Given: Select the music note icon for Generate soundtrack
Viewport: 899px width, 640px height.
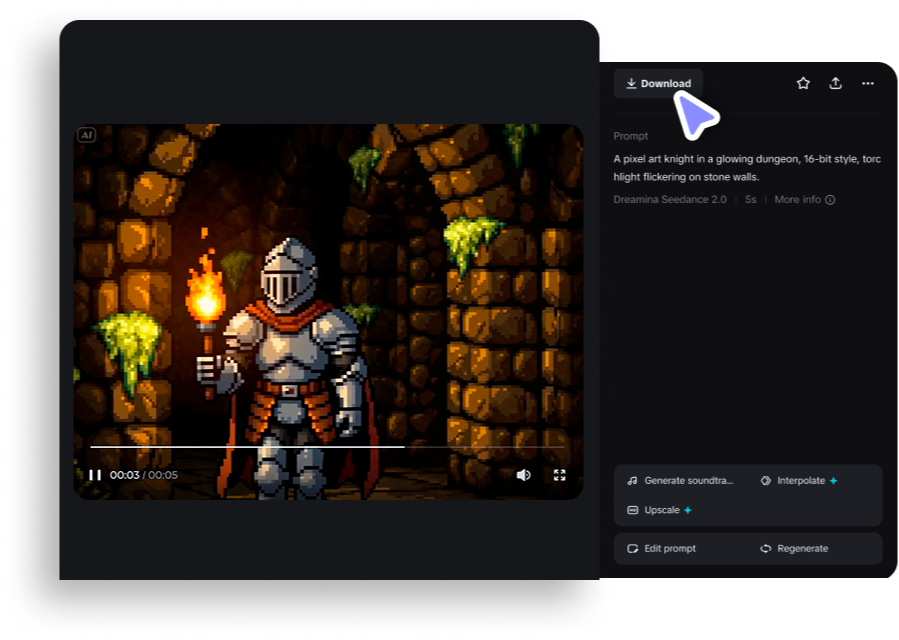Looking at the screenshot, I should click(x=632, y=480).
